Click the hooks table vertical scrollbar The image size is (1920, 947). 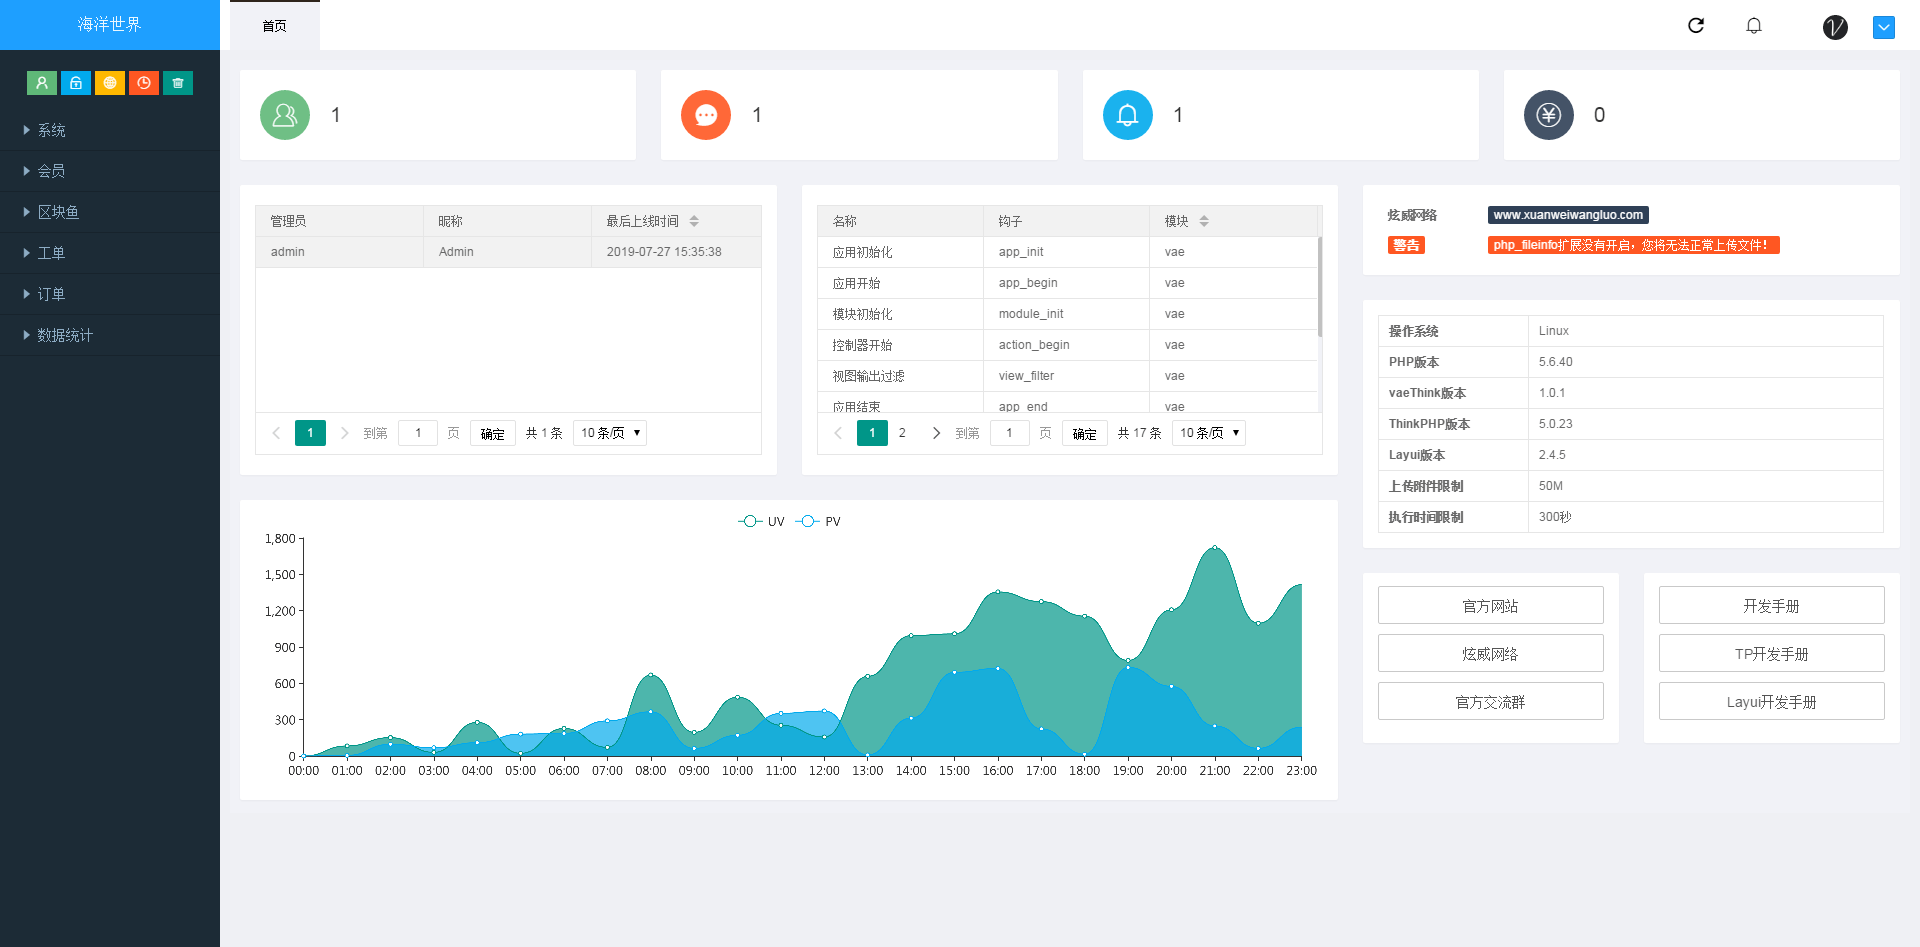(1320, 290)
